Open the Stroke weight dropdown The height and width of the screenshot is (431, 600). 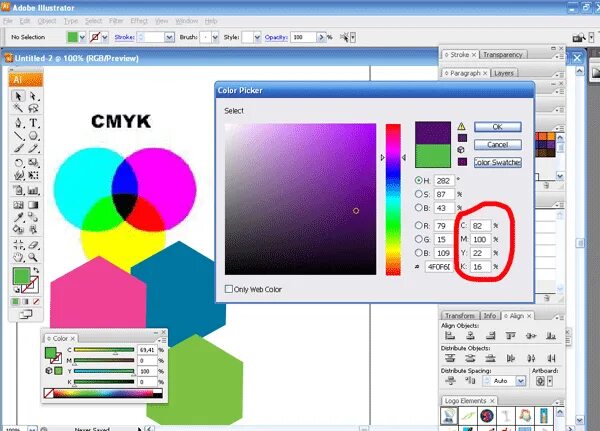coord(170,37)
